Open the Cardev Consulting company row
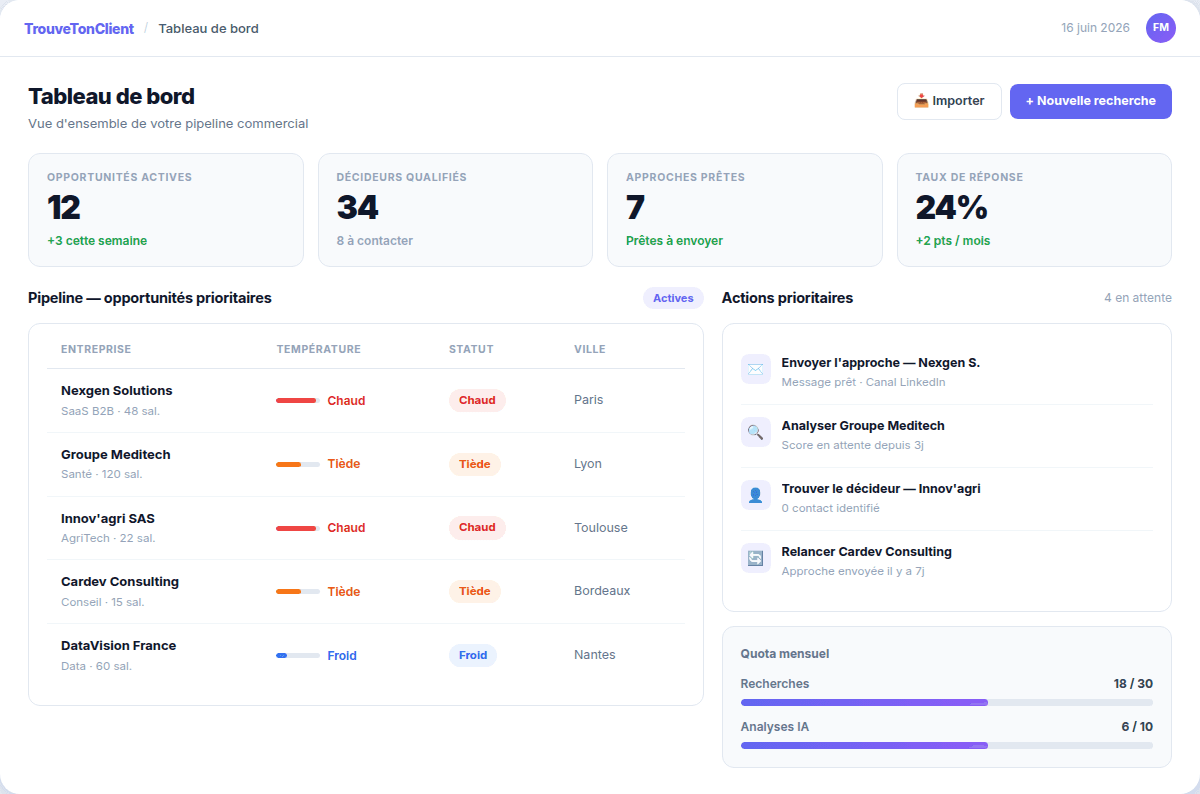 [x=366, y=591]
